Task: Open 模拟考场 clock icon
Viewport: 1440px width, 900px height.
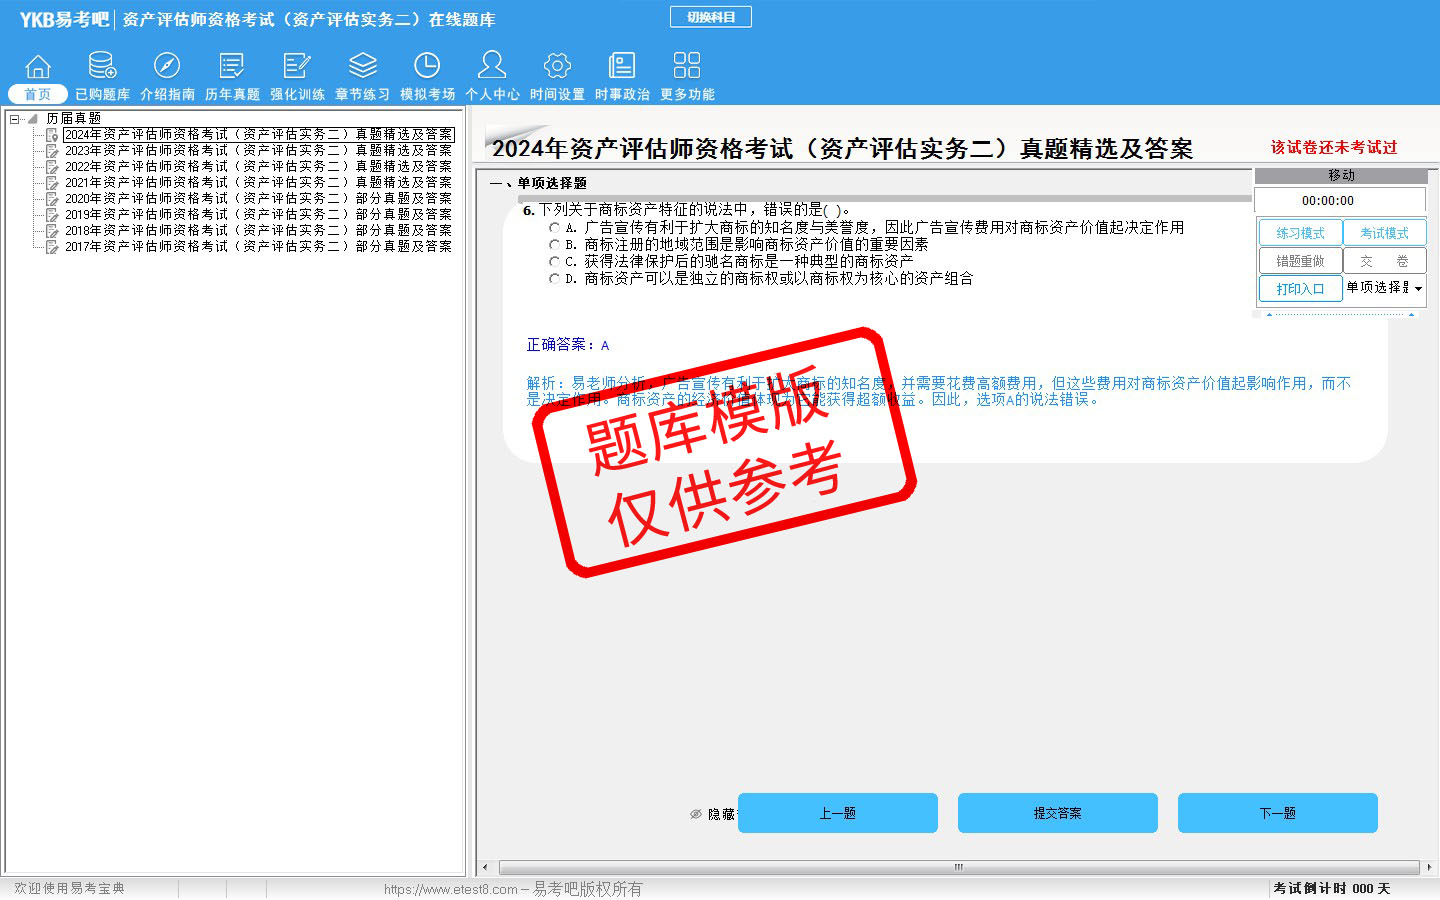Action: click(427, 67)
